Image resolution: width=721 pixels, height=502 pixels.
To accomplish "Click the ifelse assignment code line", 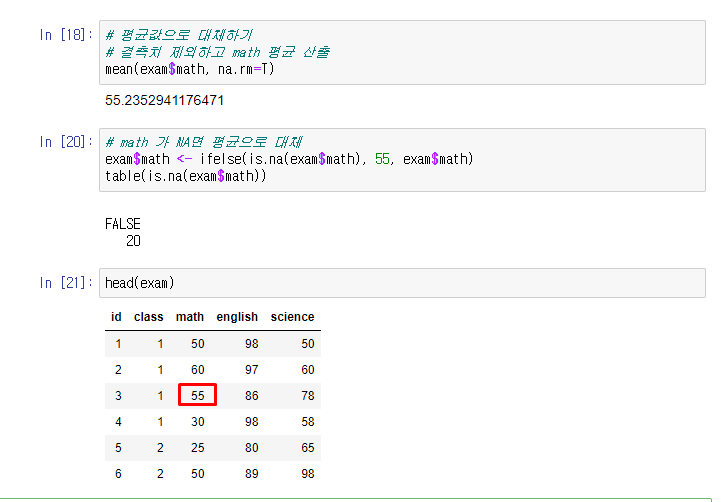I will 289,159.
